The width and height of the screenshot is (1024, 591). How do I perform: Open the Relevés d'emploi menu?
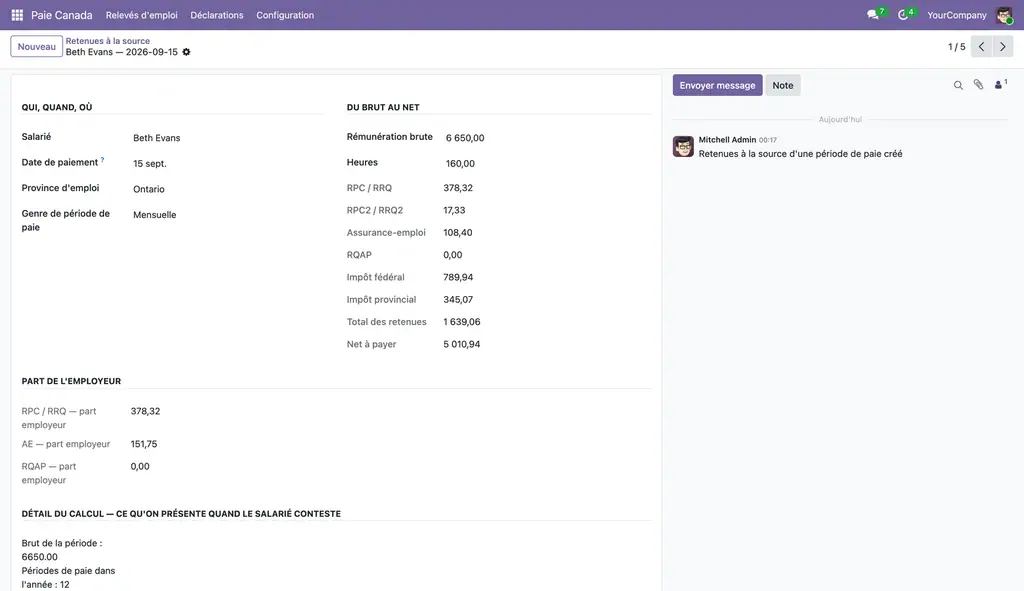click(142, 15)
